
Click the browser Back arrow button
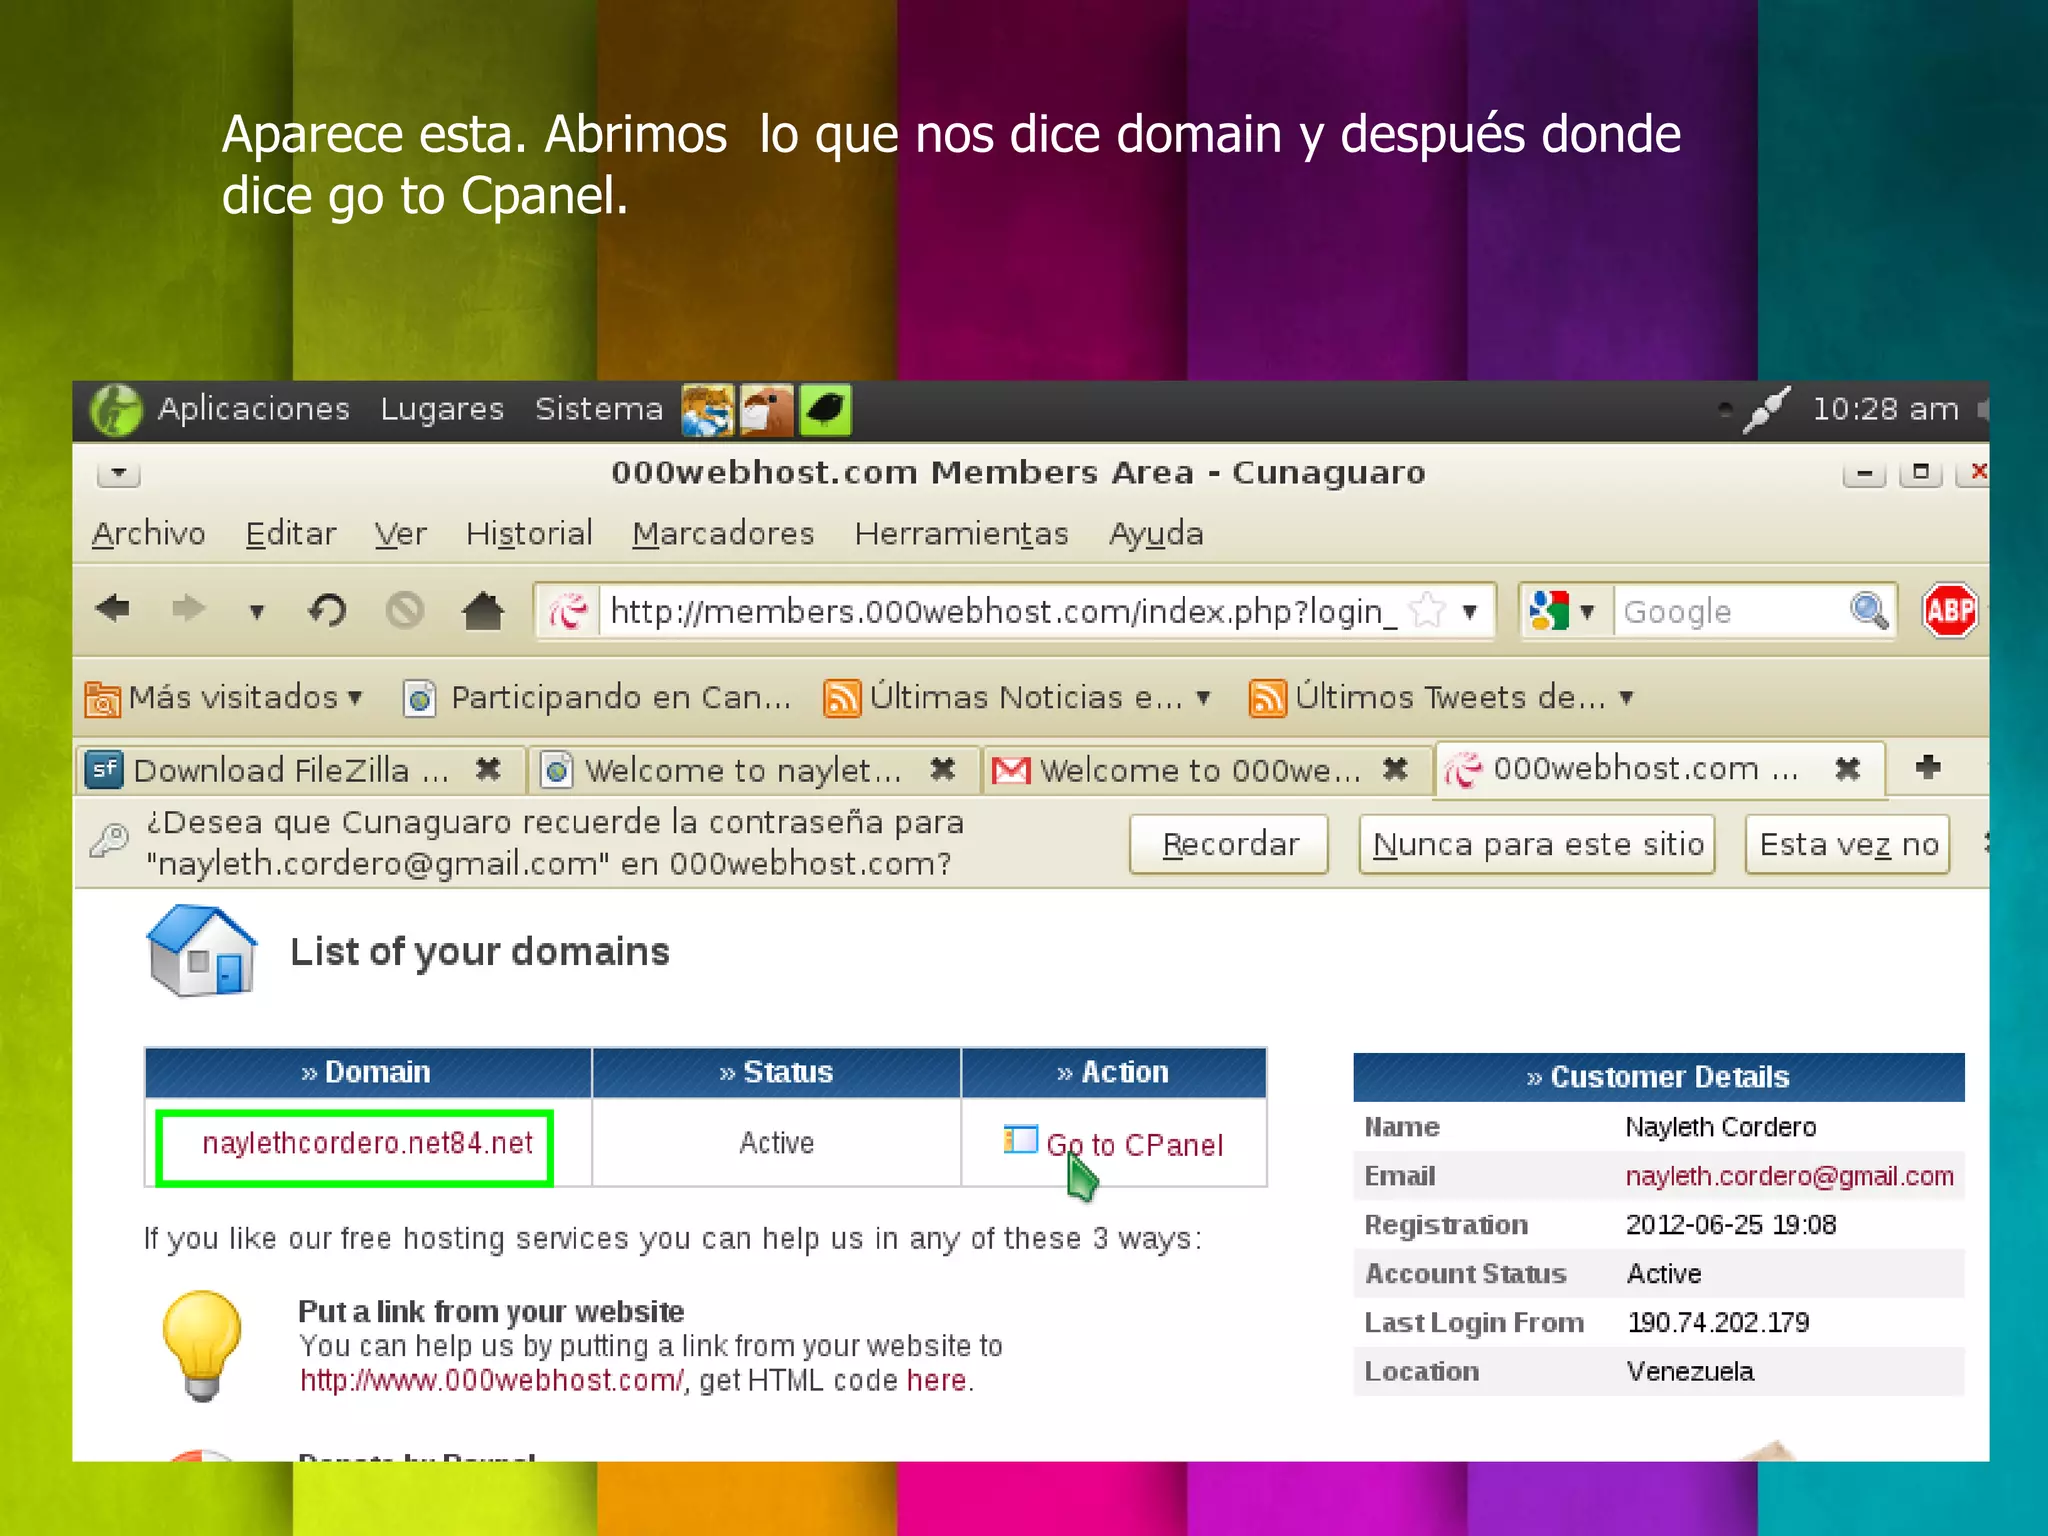tap(113, 609)
